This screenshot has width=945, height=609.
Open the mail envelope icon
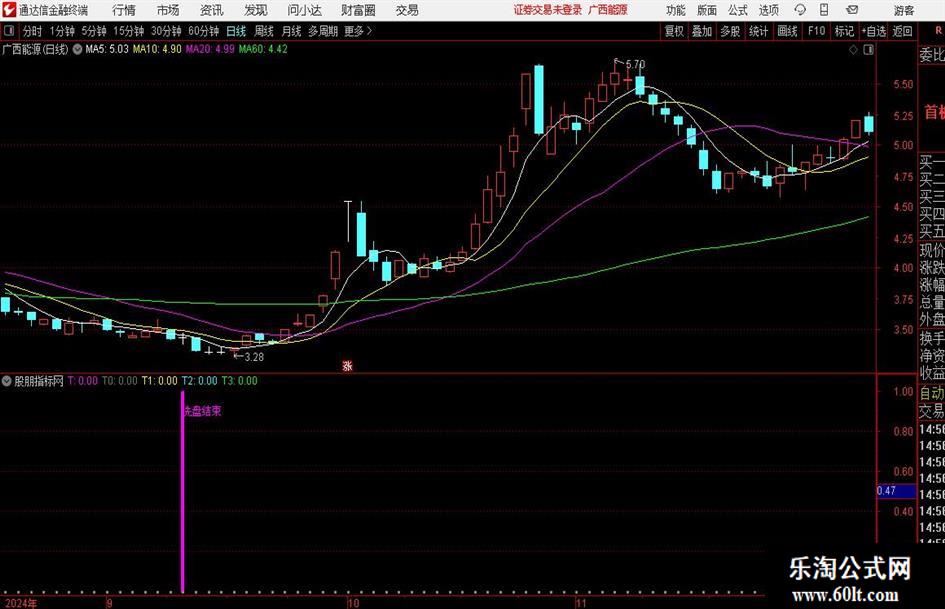pyautogui.click(x=852, y=10)
